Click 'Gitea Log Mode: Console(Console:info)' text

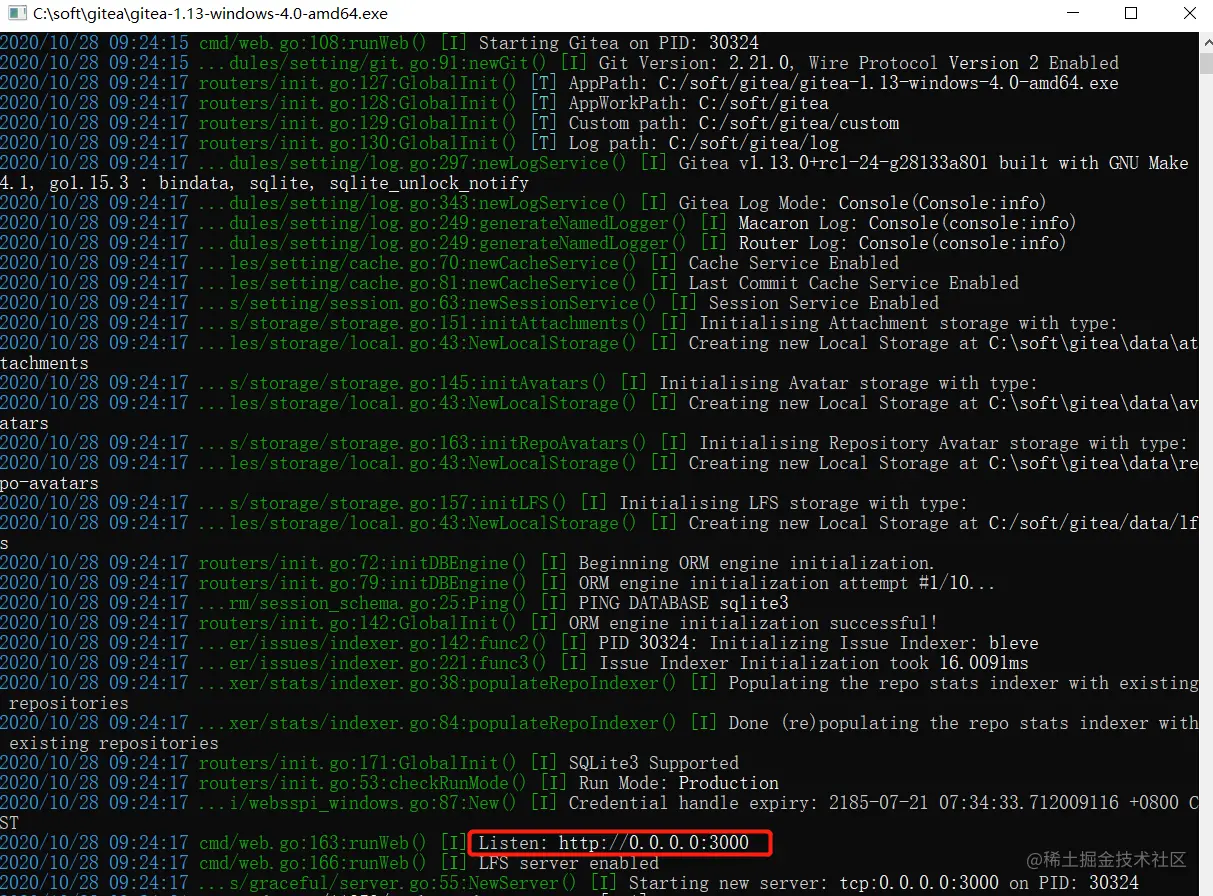point(863,203)
